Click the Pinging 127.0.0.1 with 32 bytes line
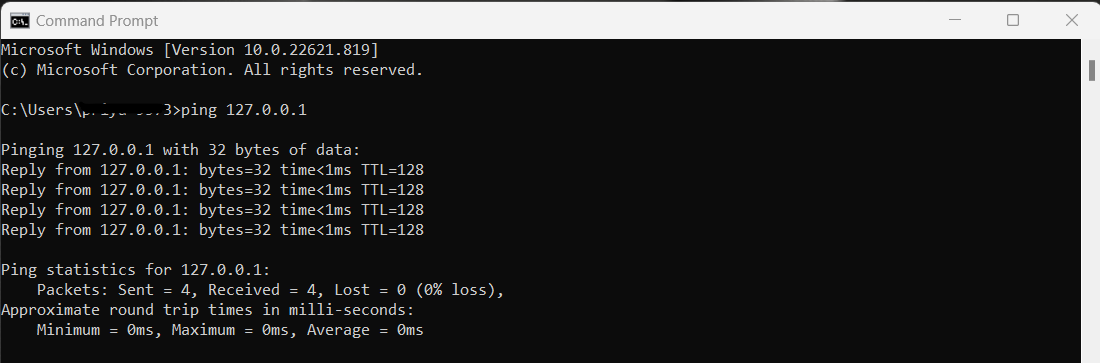Viewport: 1100px width, 363px height. [180, 150]
